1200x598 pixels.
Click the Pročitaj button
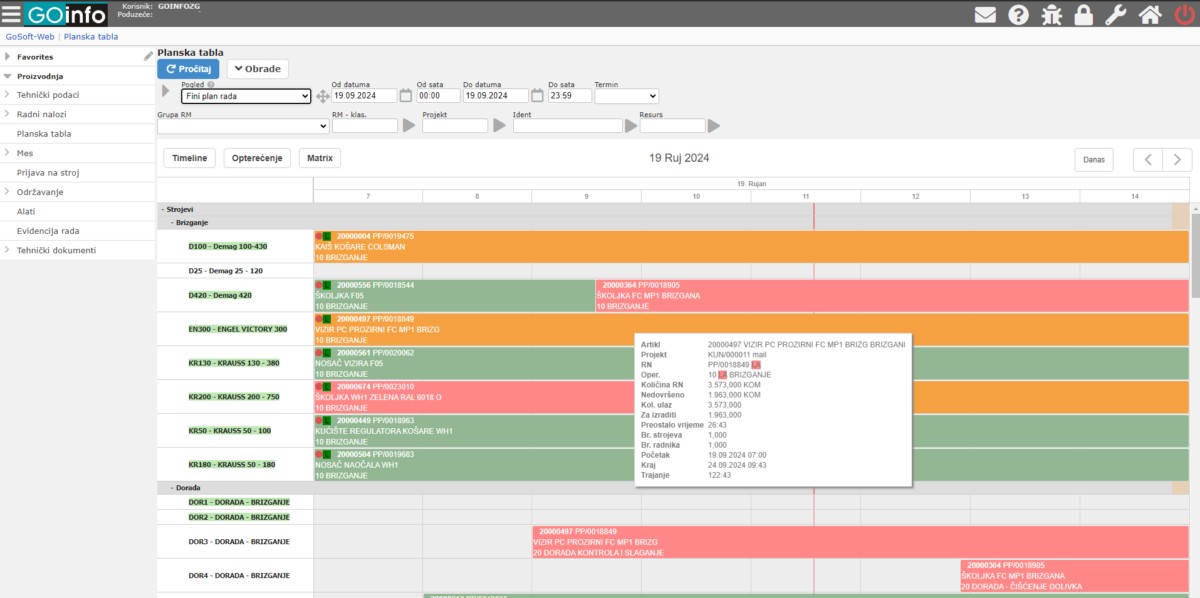(x=188, y=69)
